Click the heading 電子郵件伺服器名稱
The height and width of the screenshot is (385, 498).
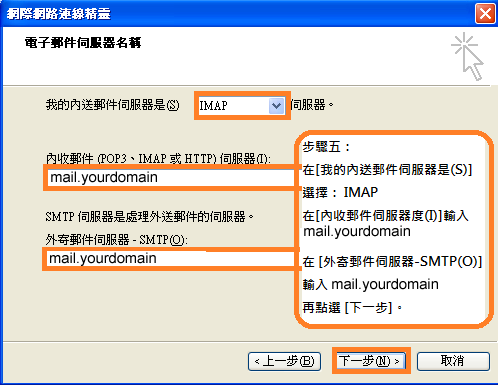coord(83,43)
